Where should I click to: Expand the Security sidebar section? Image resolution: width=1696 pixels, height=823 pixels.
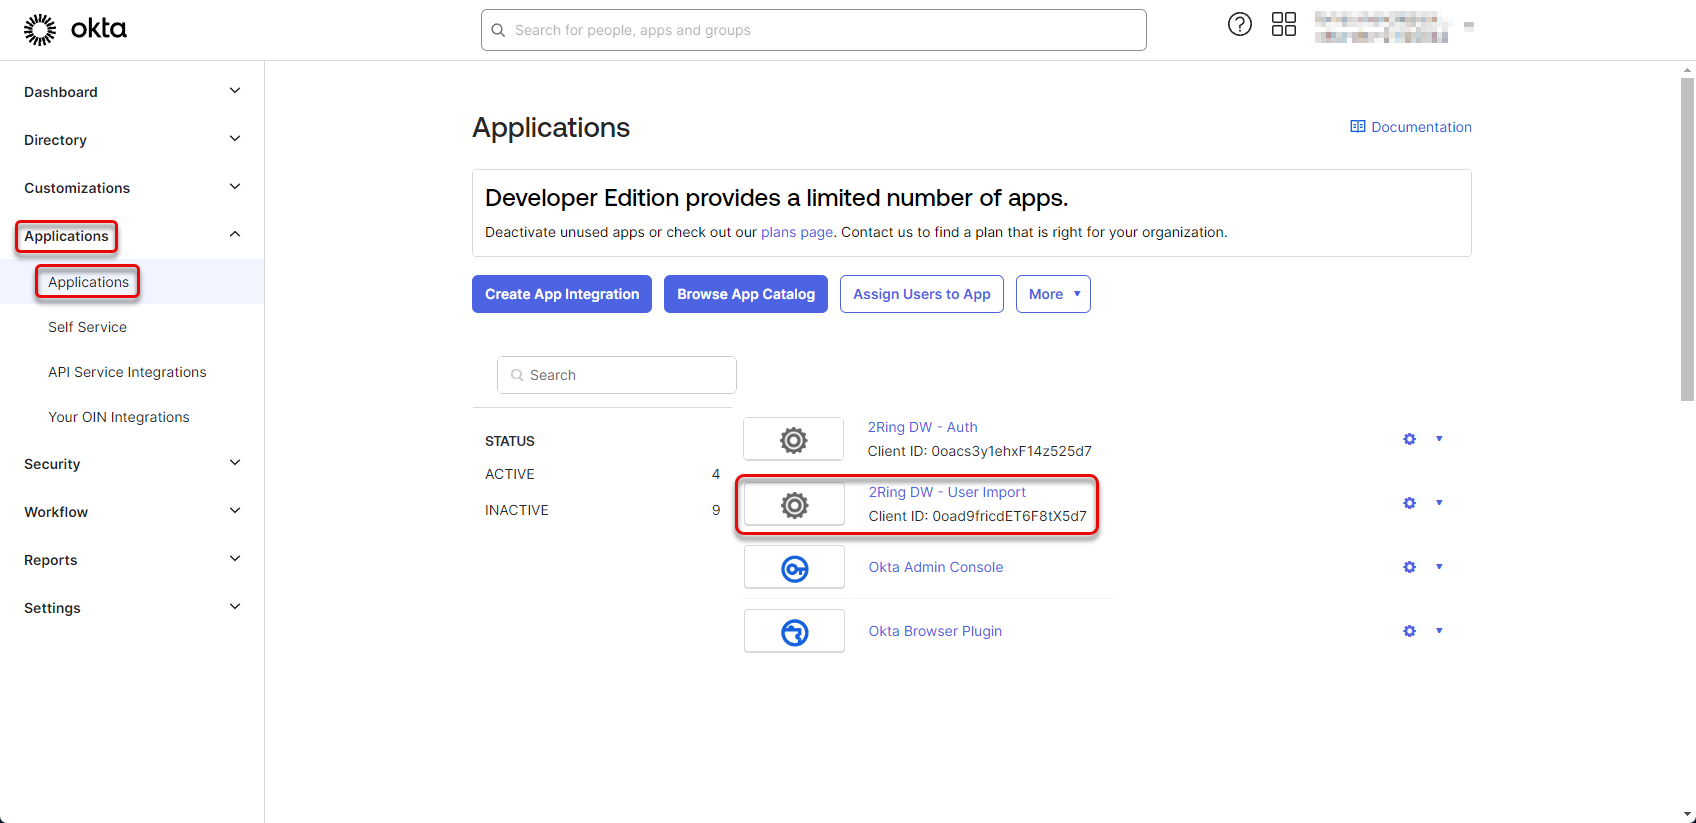(x=234, y=463)
